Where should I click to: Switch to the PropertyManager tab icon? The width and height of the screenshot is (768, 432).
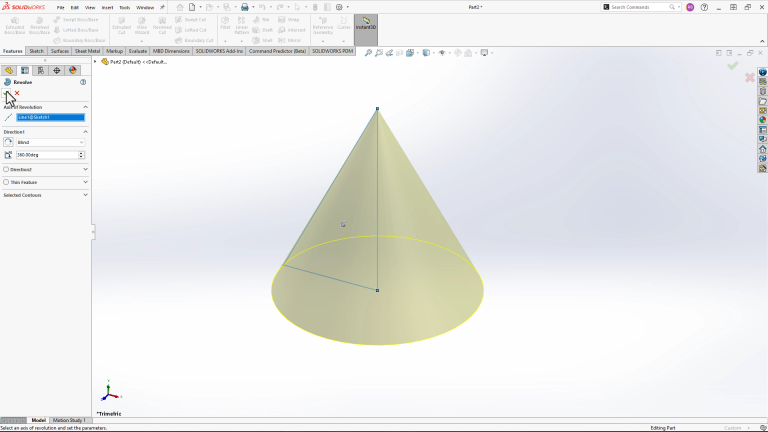point(24,71)
